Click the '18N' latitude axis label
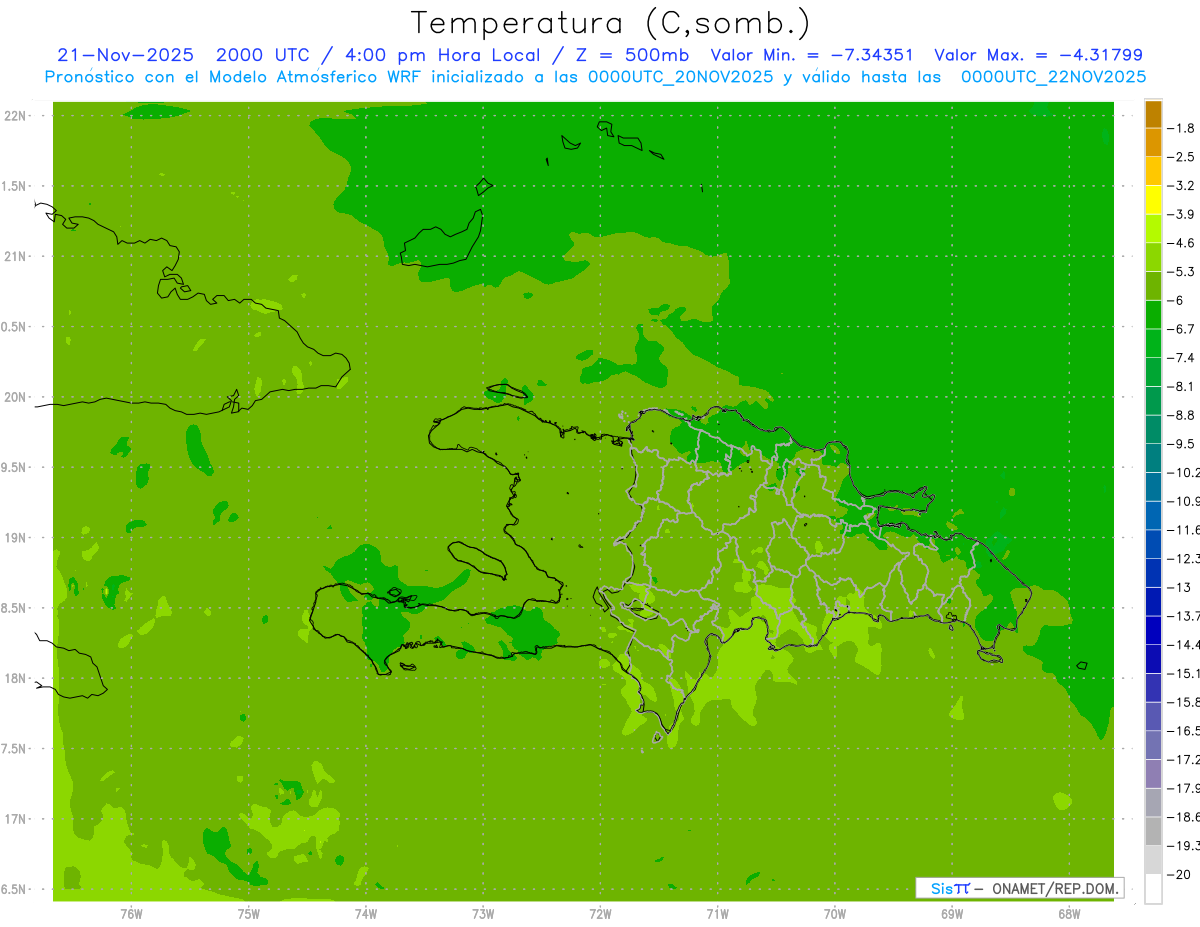1200x927 pixels. [15, 678]
